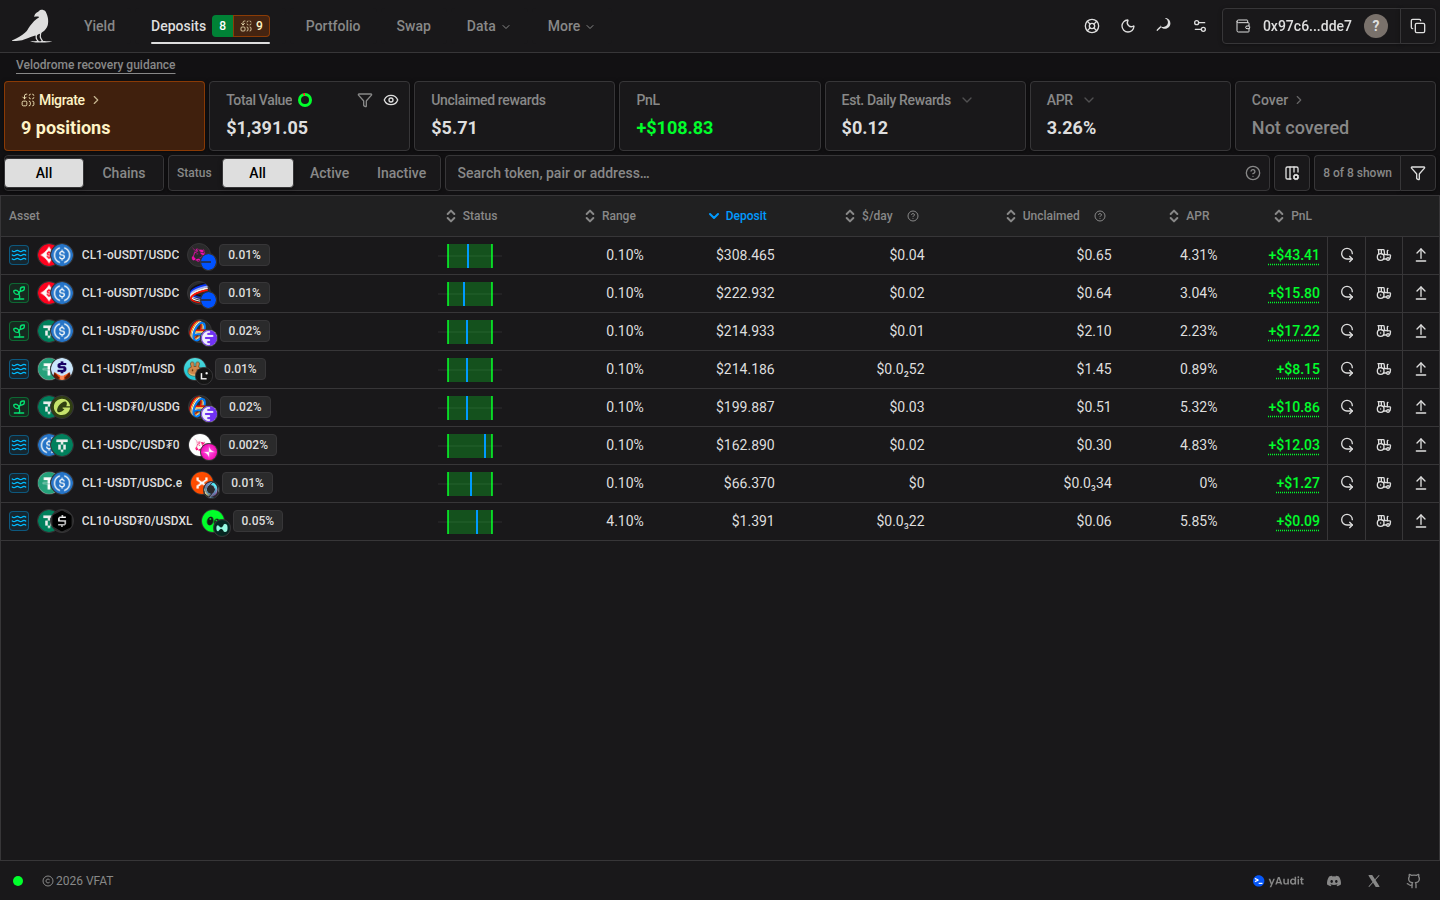Click the sickle icon in header
This screenshot has height=900, width=1440.
1163,26
